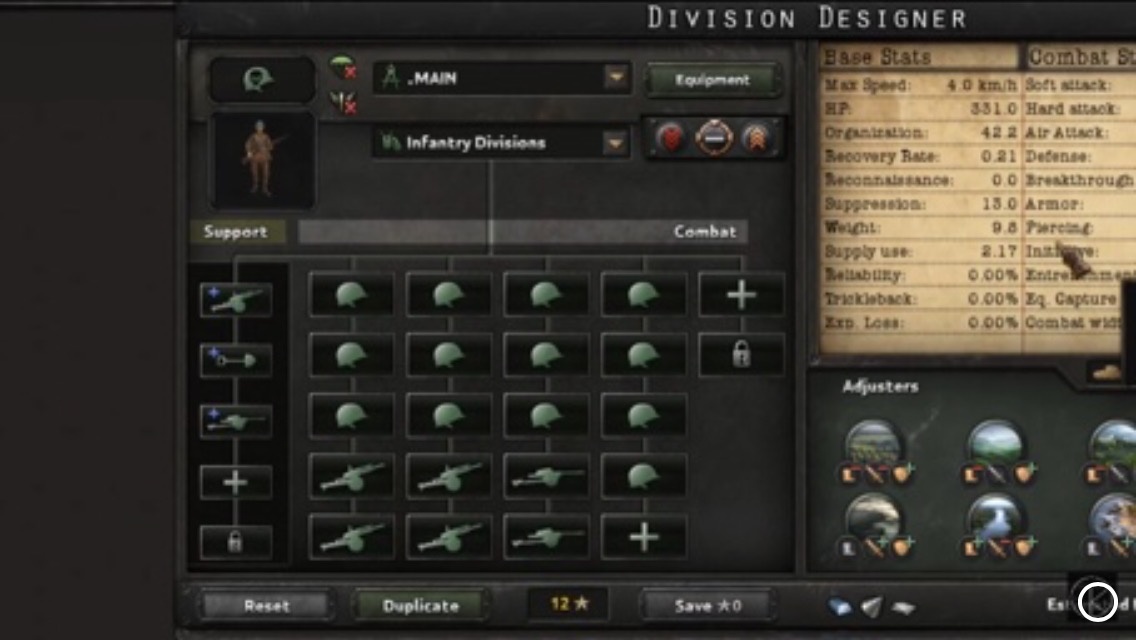The image size is (1136, 640).
Task: Click the support artillery company slot
Action: 236,300
